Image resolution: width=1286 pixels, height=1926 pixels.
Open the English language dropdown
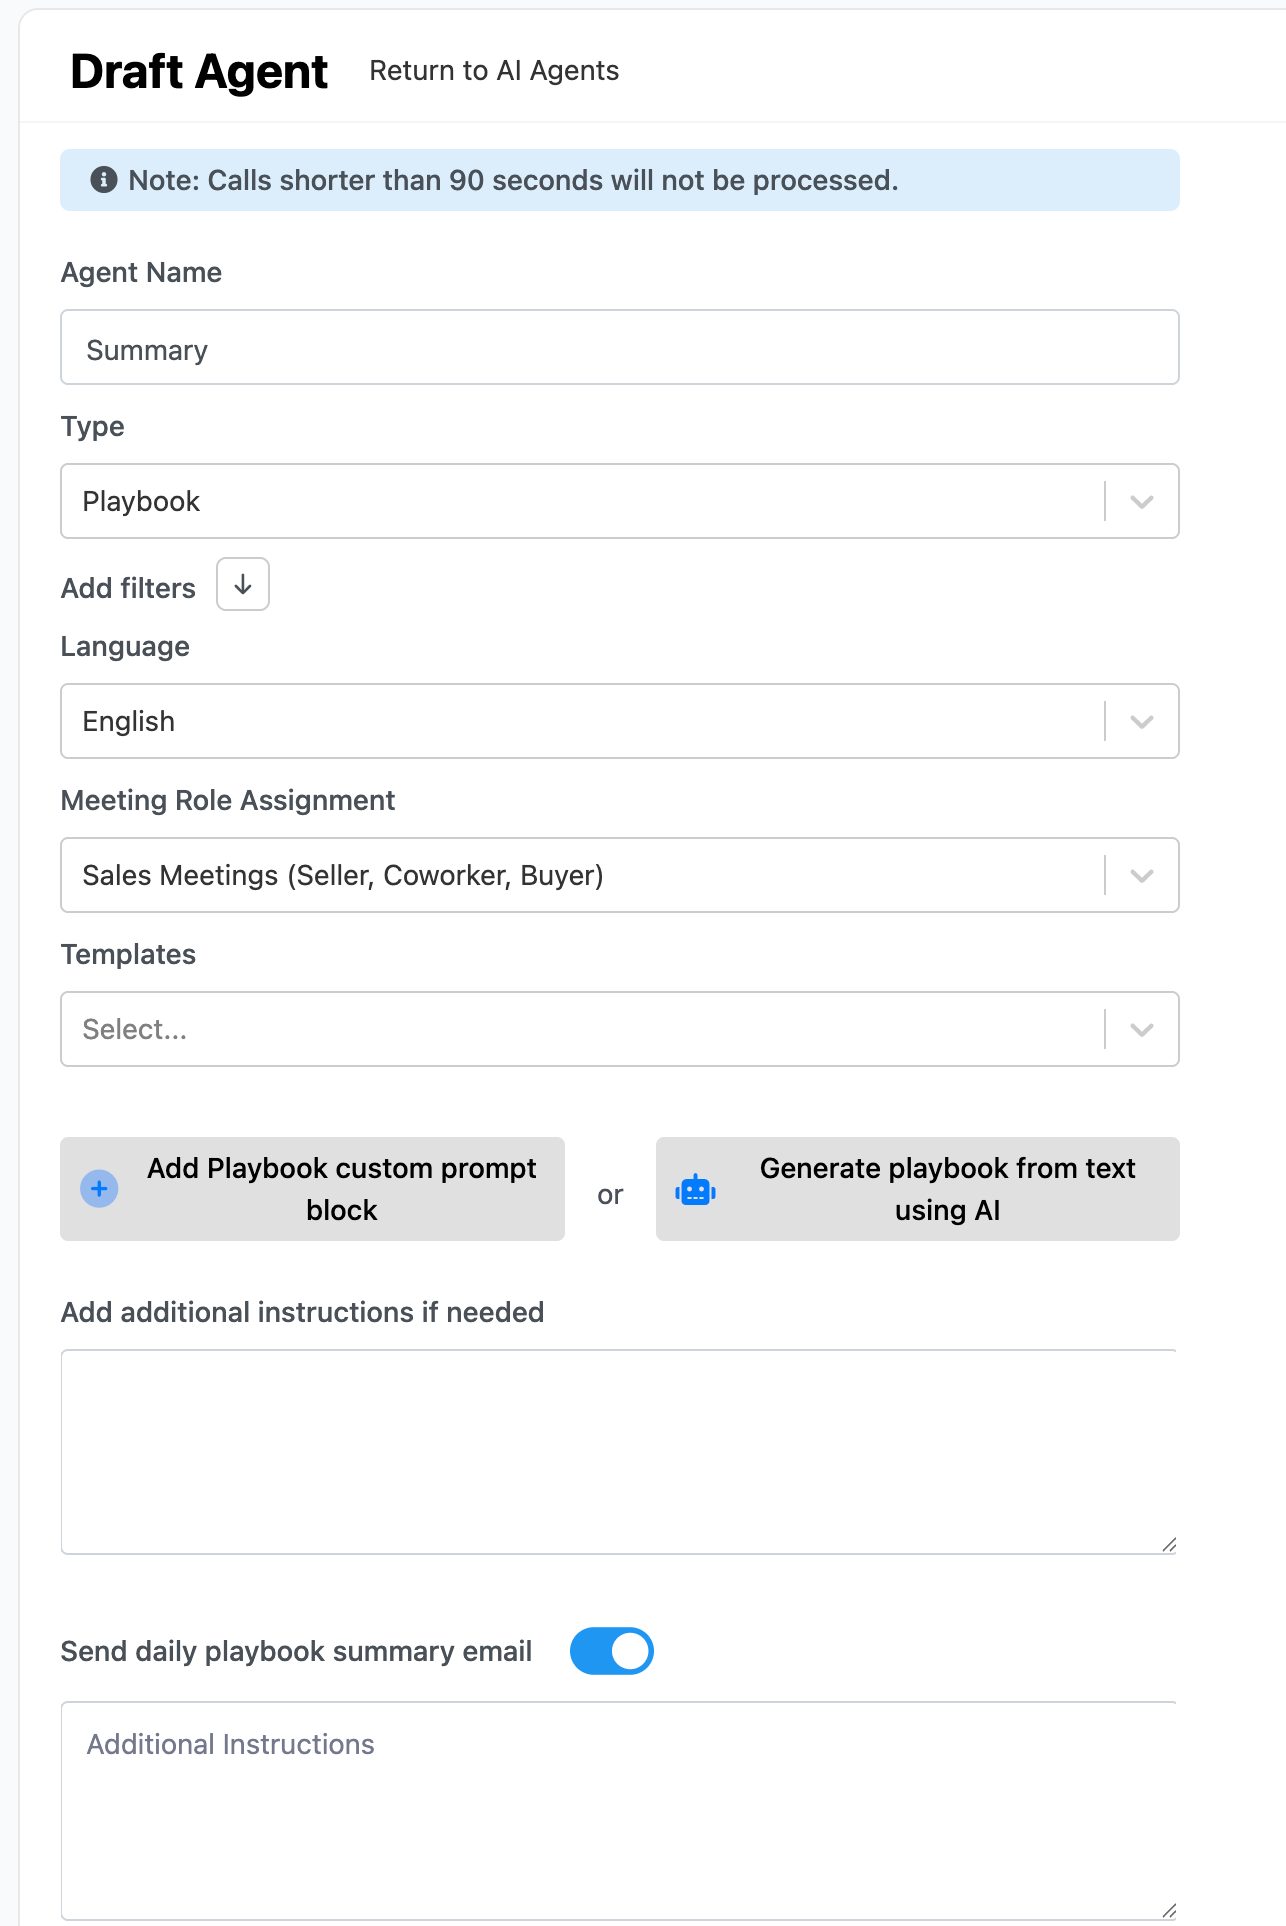[x=580, y=722]
